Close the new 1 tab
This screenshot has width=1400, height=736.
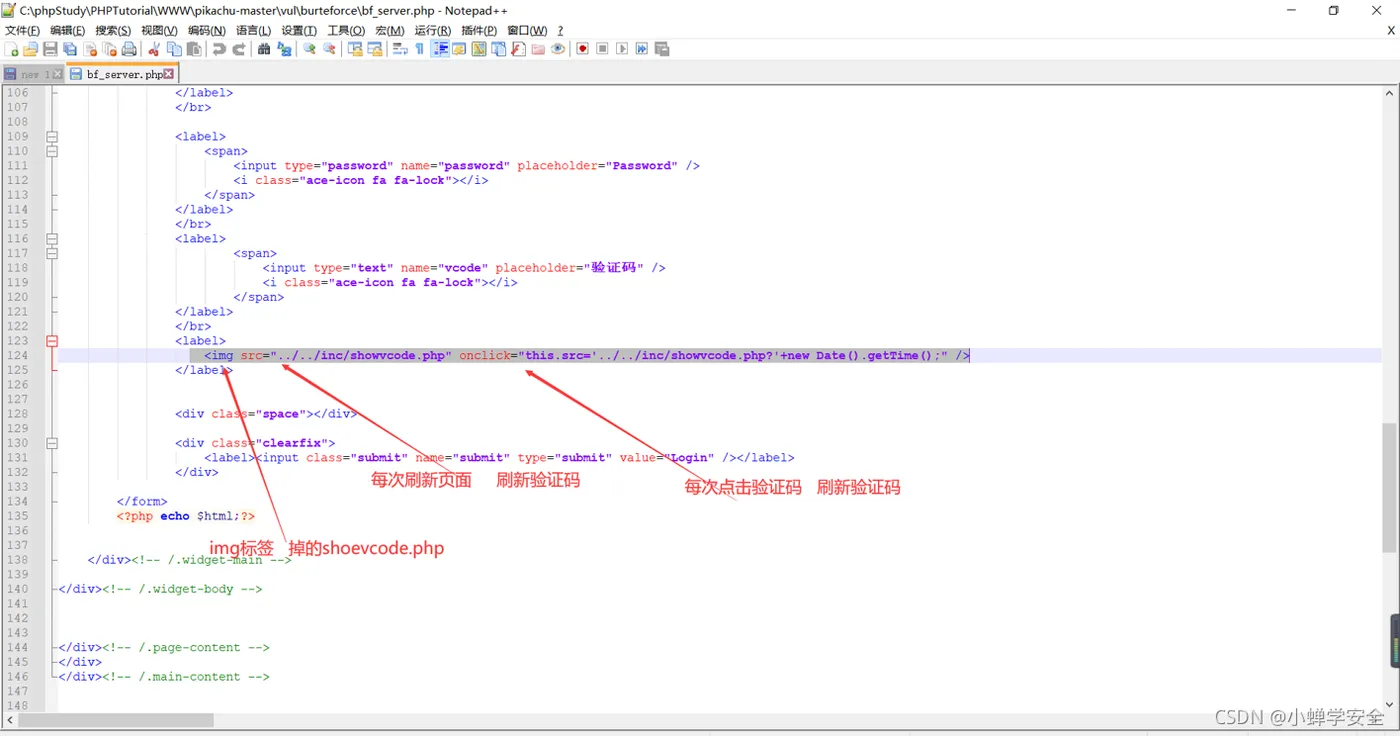(57, 74)
